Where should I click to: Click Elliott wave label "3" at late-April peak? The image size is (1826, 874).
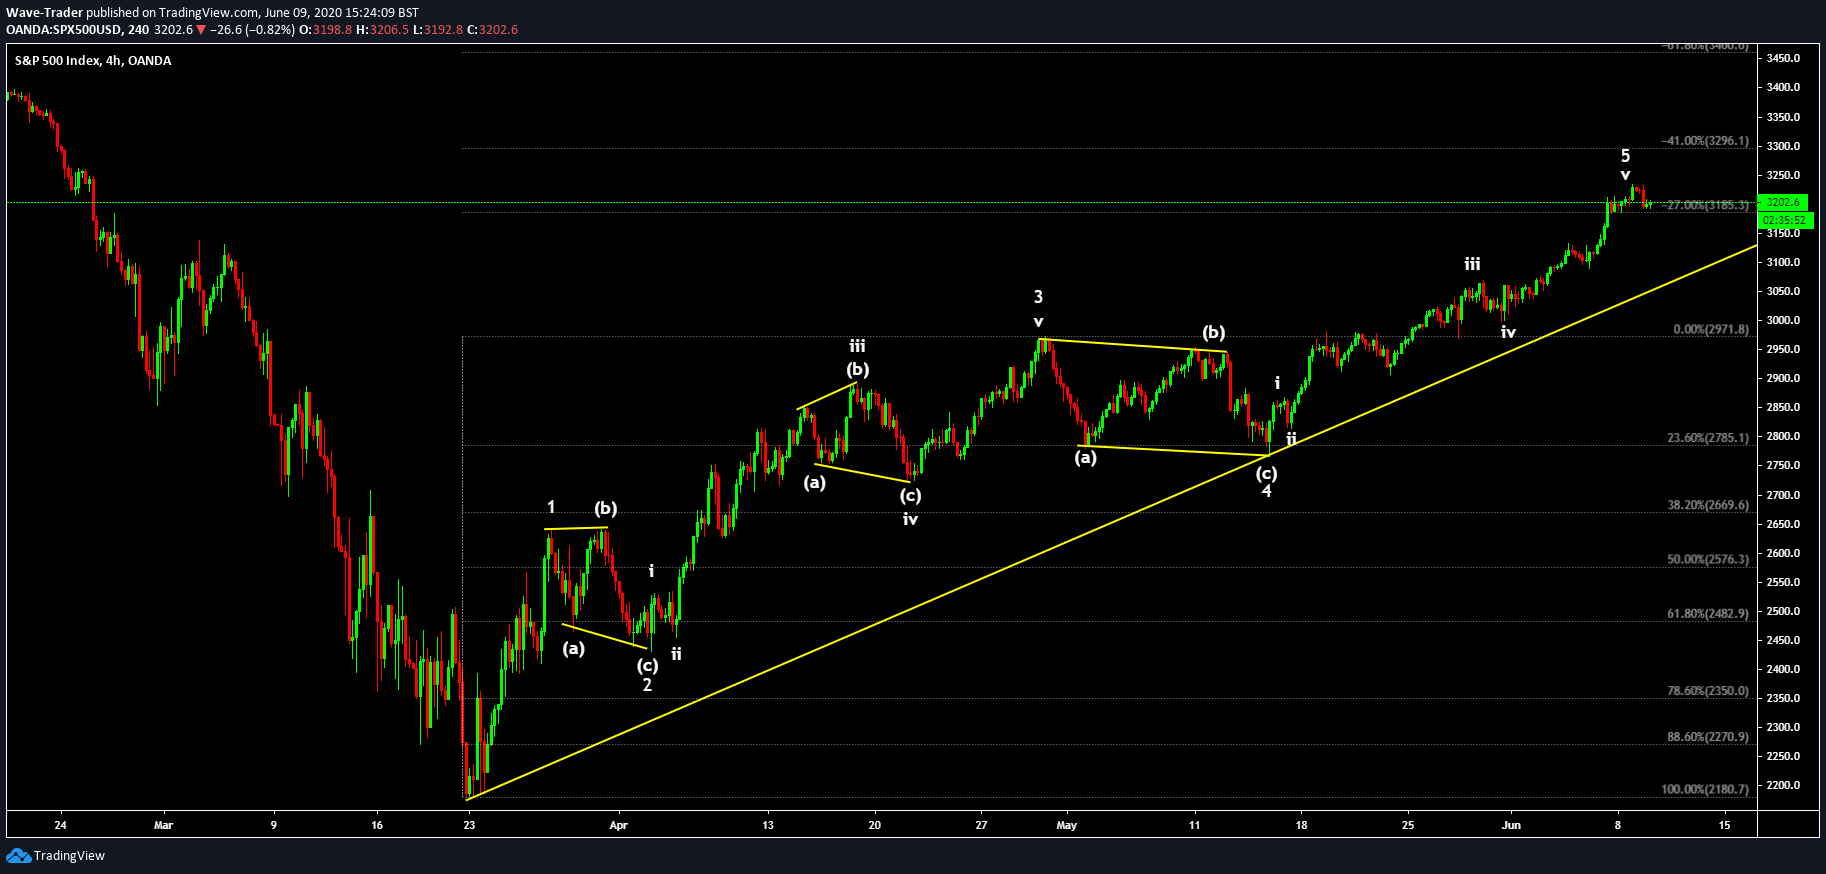[x=1038, y=297]
